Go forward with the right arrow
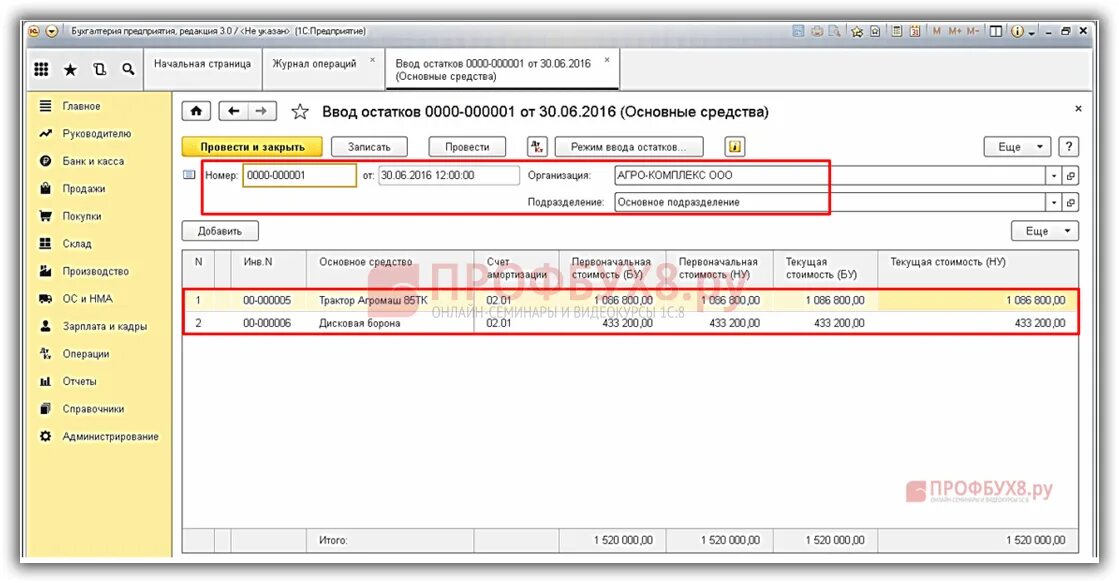Image resolution: width=1119 pixels, height=583 pixels. tap(261, 111)
